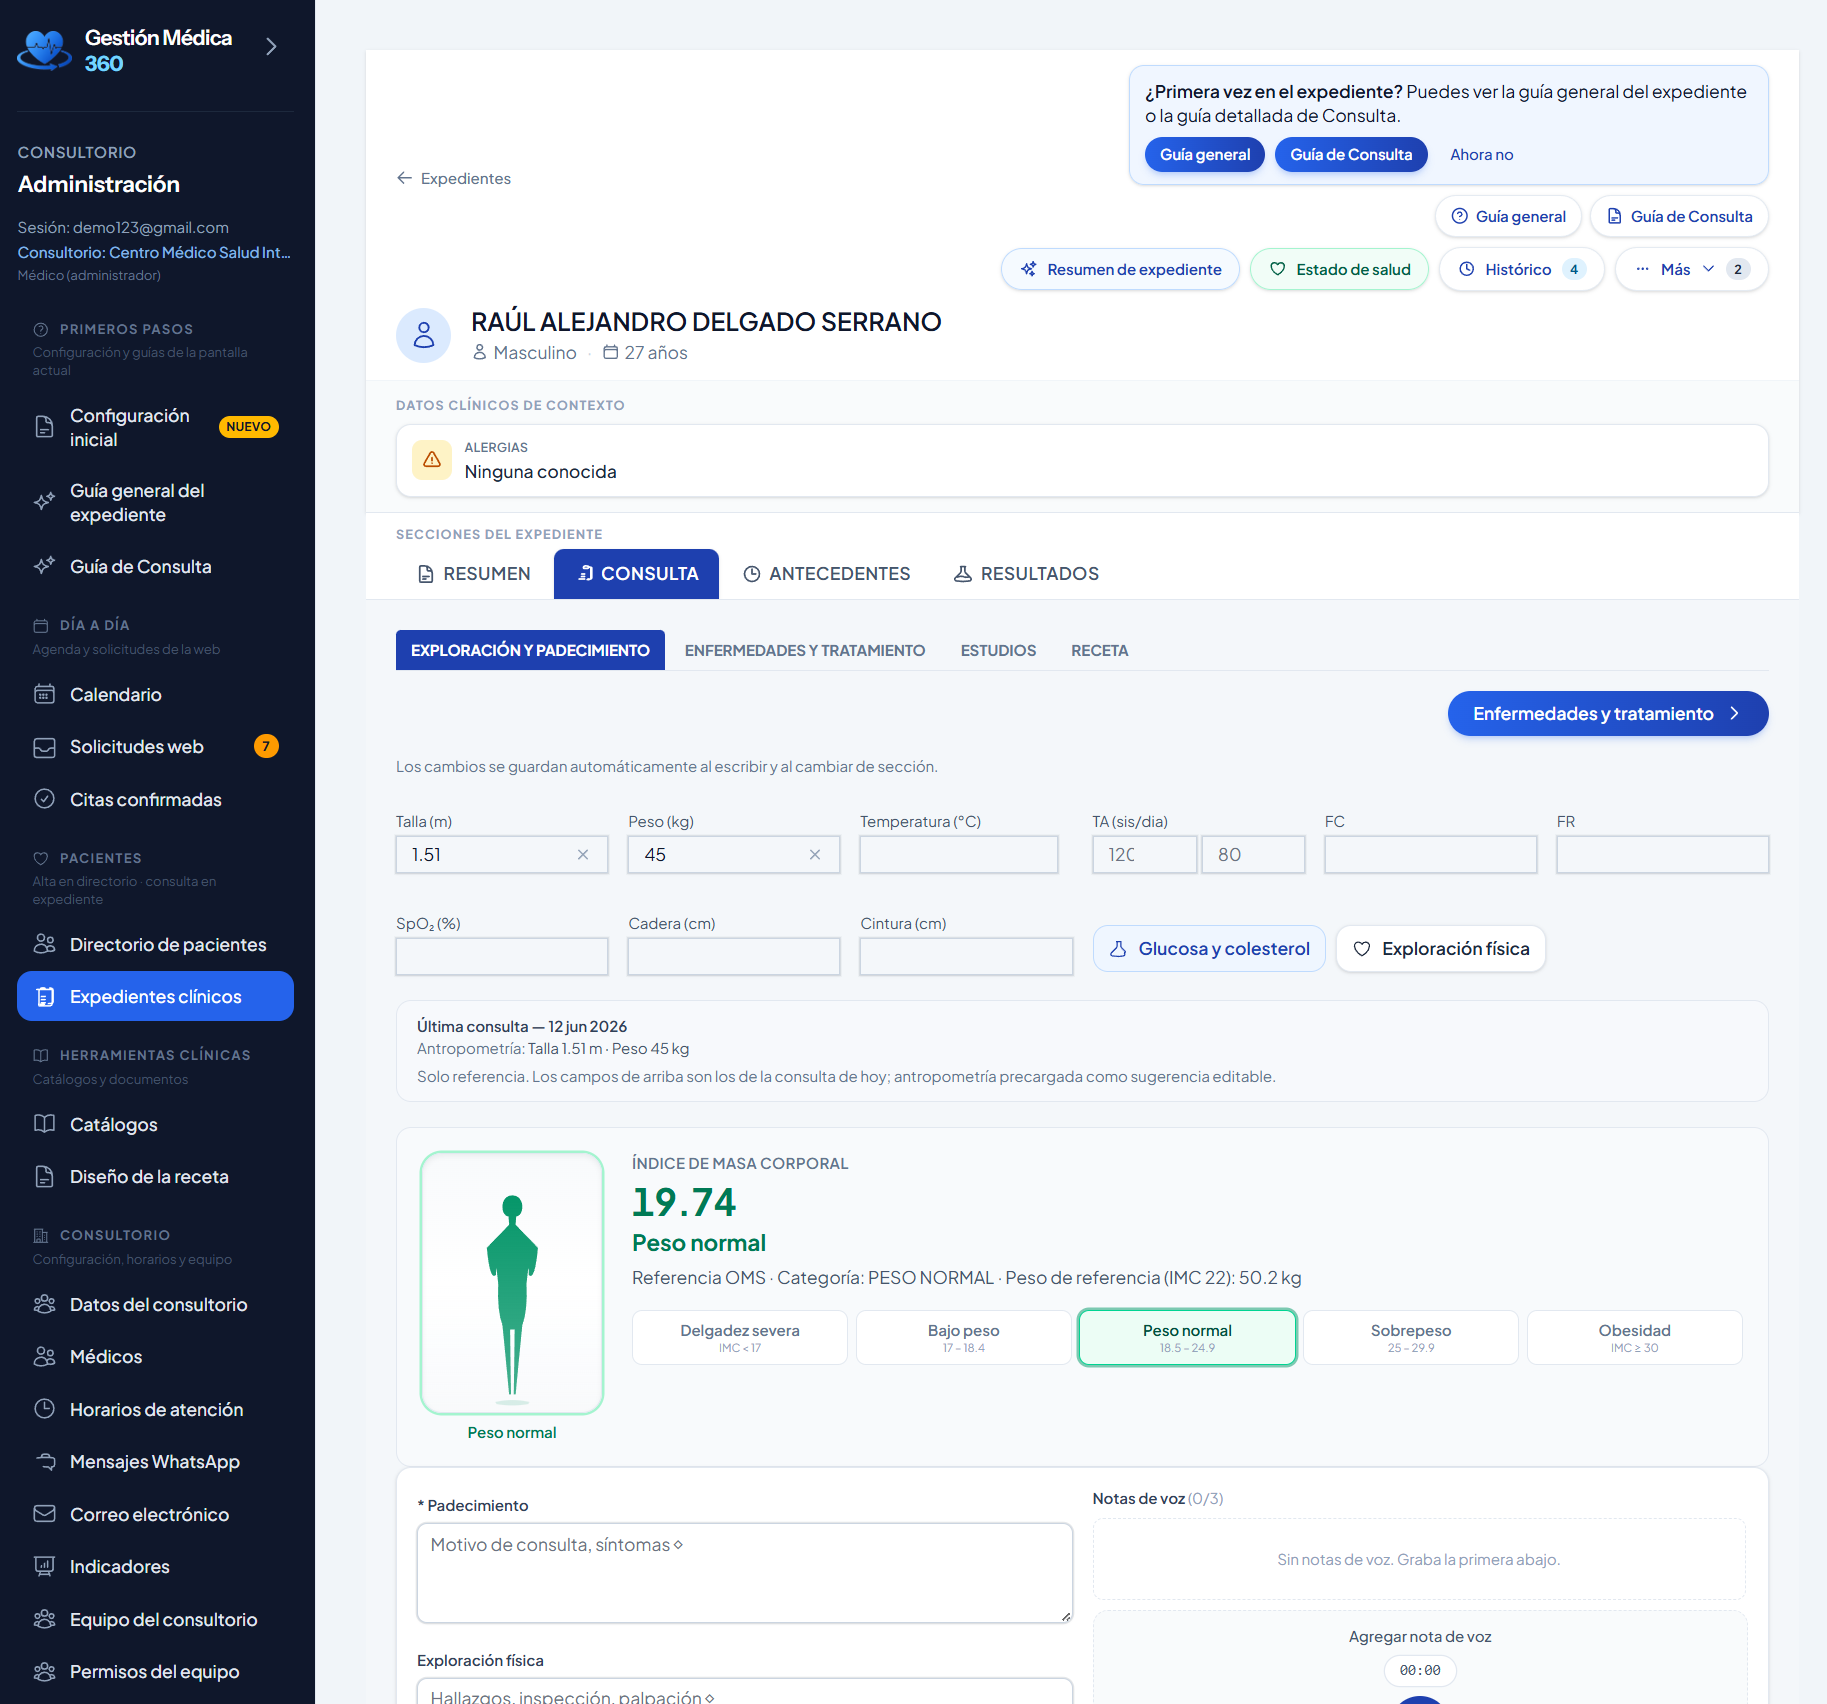Clear the Talla field with its X
The height and width of the screenshot is (1704, 1827).
(583, 855)
